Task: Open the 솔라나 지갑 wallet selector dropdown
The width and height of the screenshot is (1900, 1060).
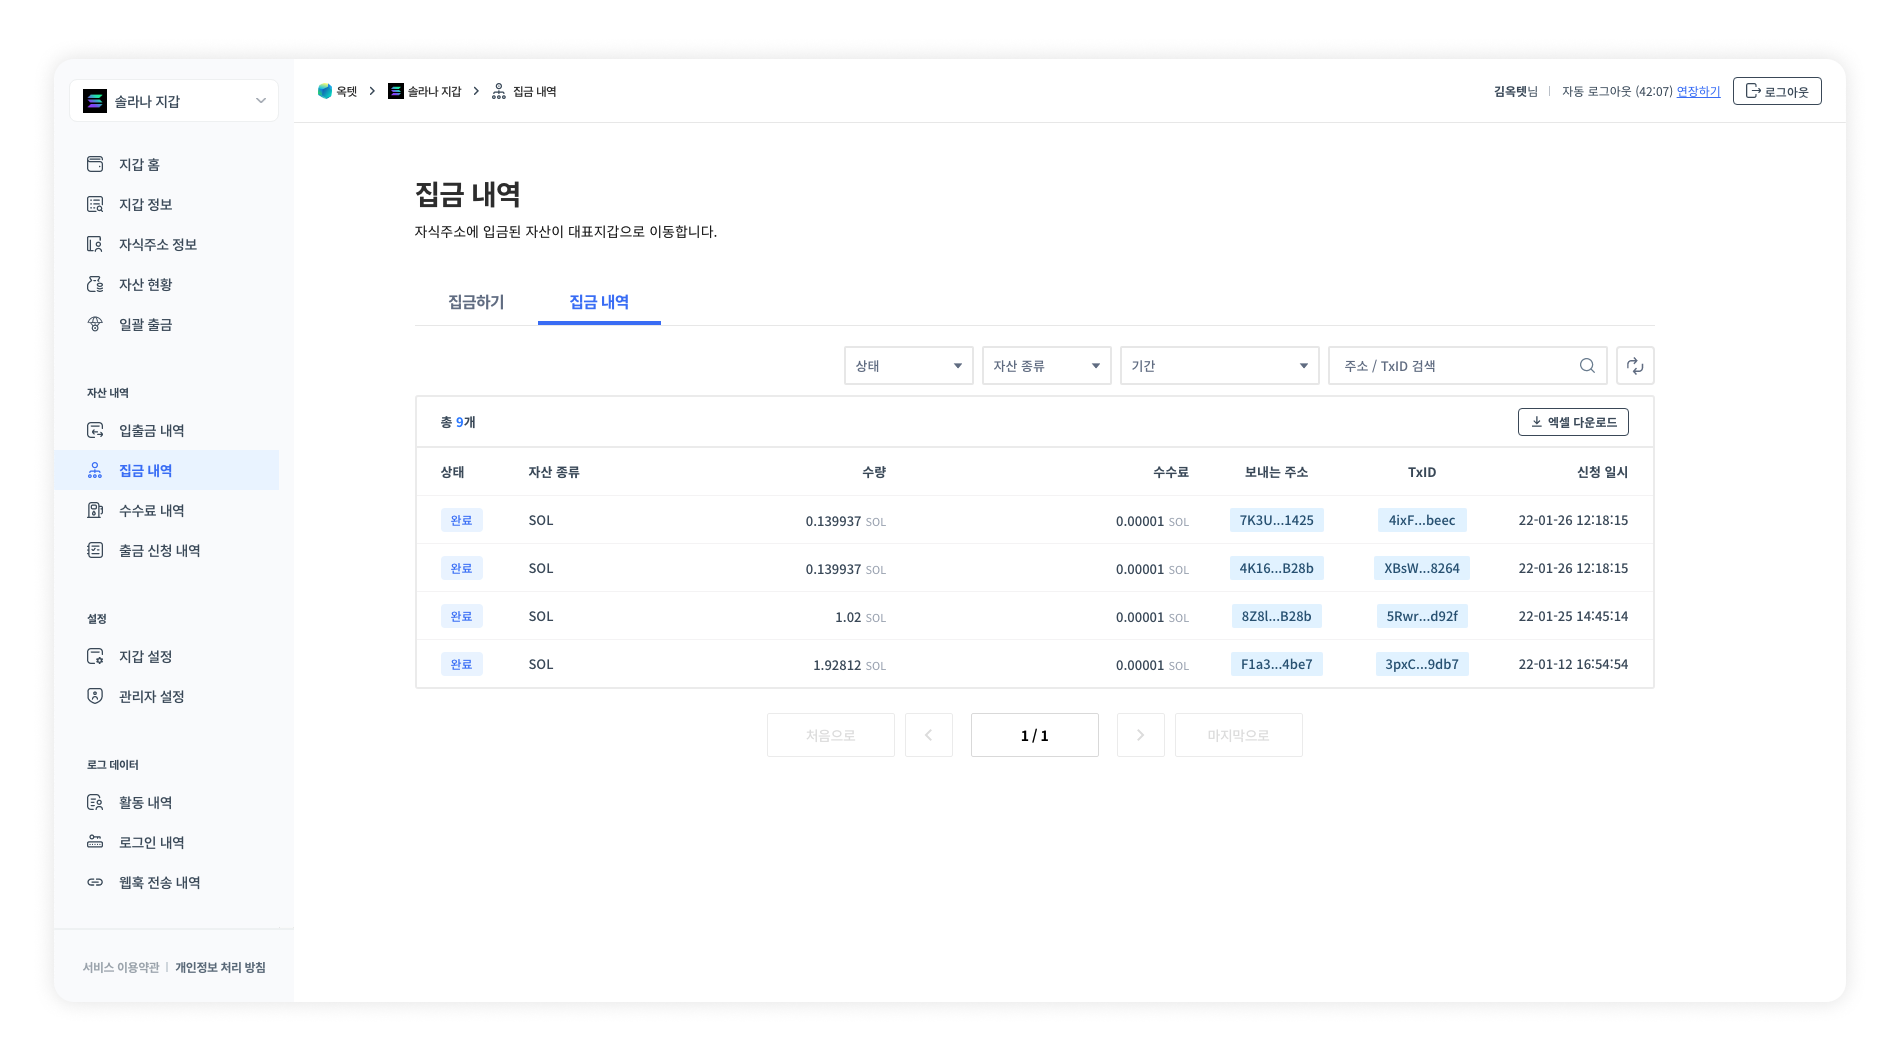Action: [x=174, y=101]
